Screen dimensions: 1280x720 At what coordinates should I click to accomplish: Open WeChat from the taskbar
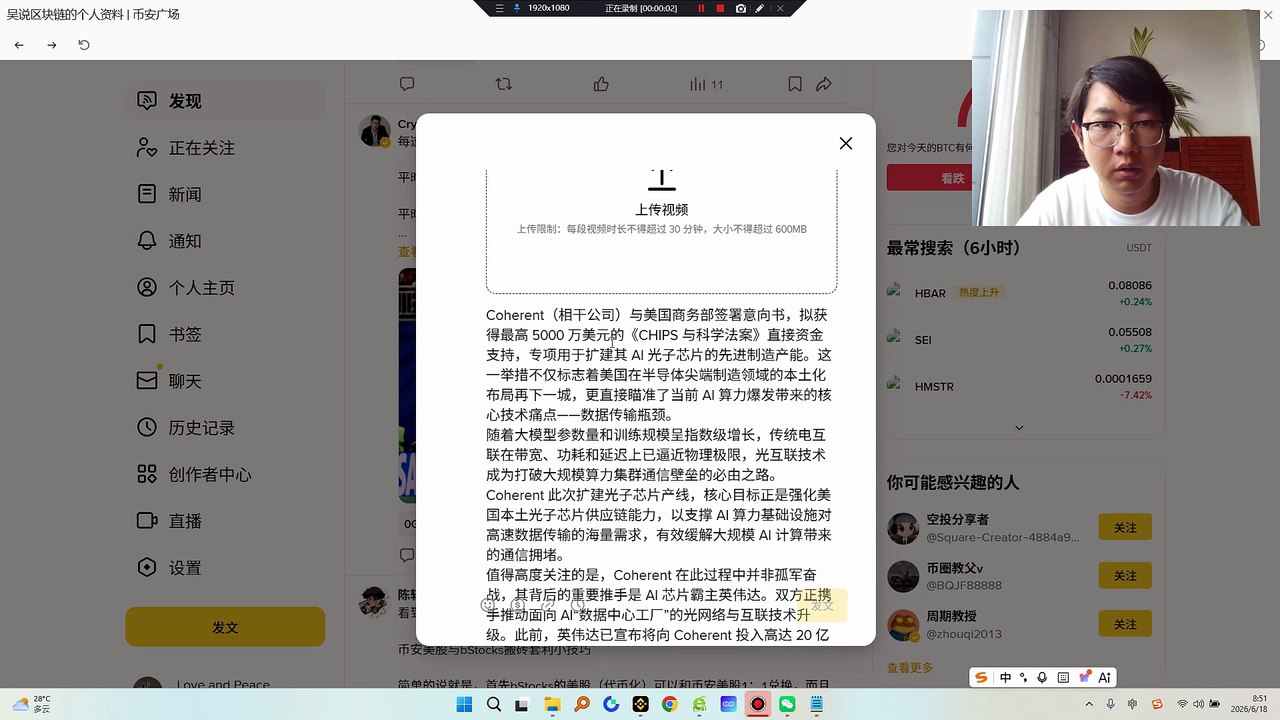tap(787, 704)
